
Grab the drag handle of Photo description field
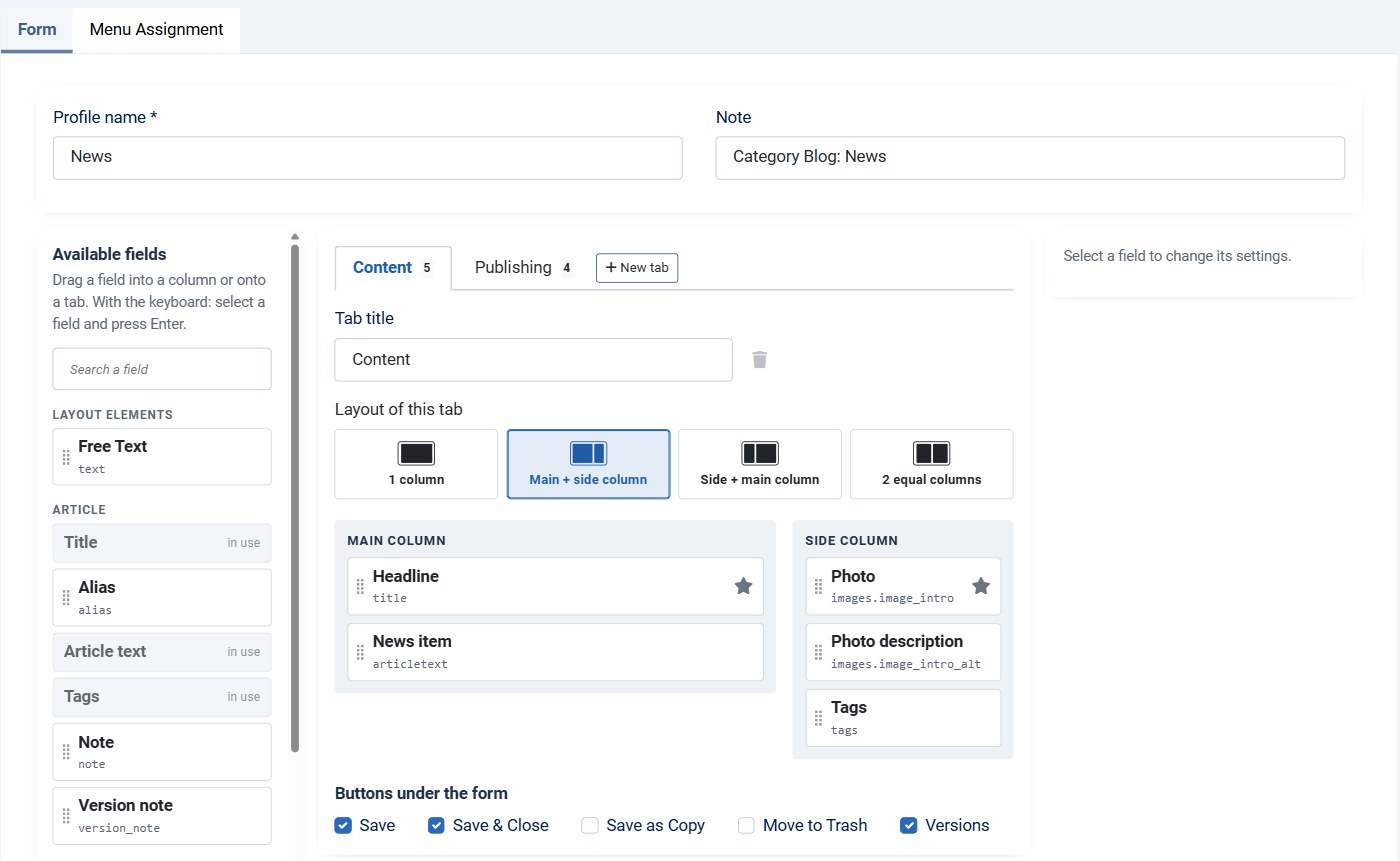(818, 652)
